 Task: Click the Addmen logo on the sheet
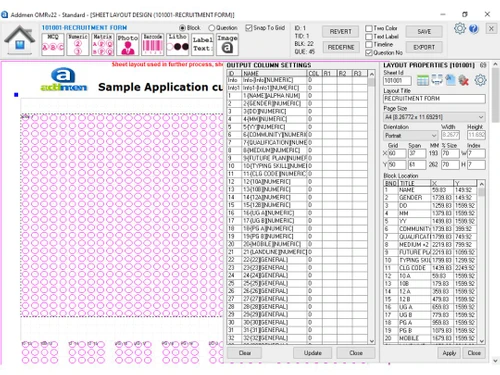(63, 80)
